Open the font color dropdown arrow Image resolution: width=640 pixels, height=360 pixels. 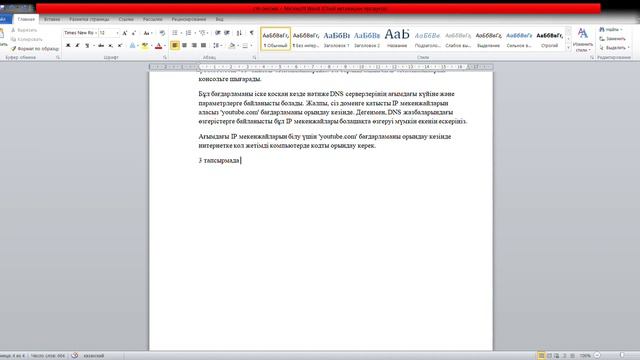tap(165, 46)
